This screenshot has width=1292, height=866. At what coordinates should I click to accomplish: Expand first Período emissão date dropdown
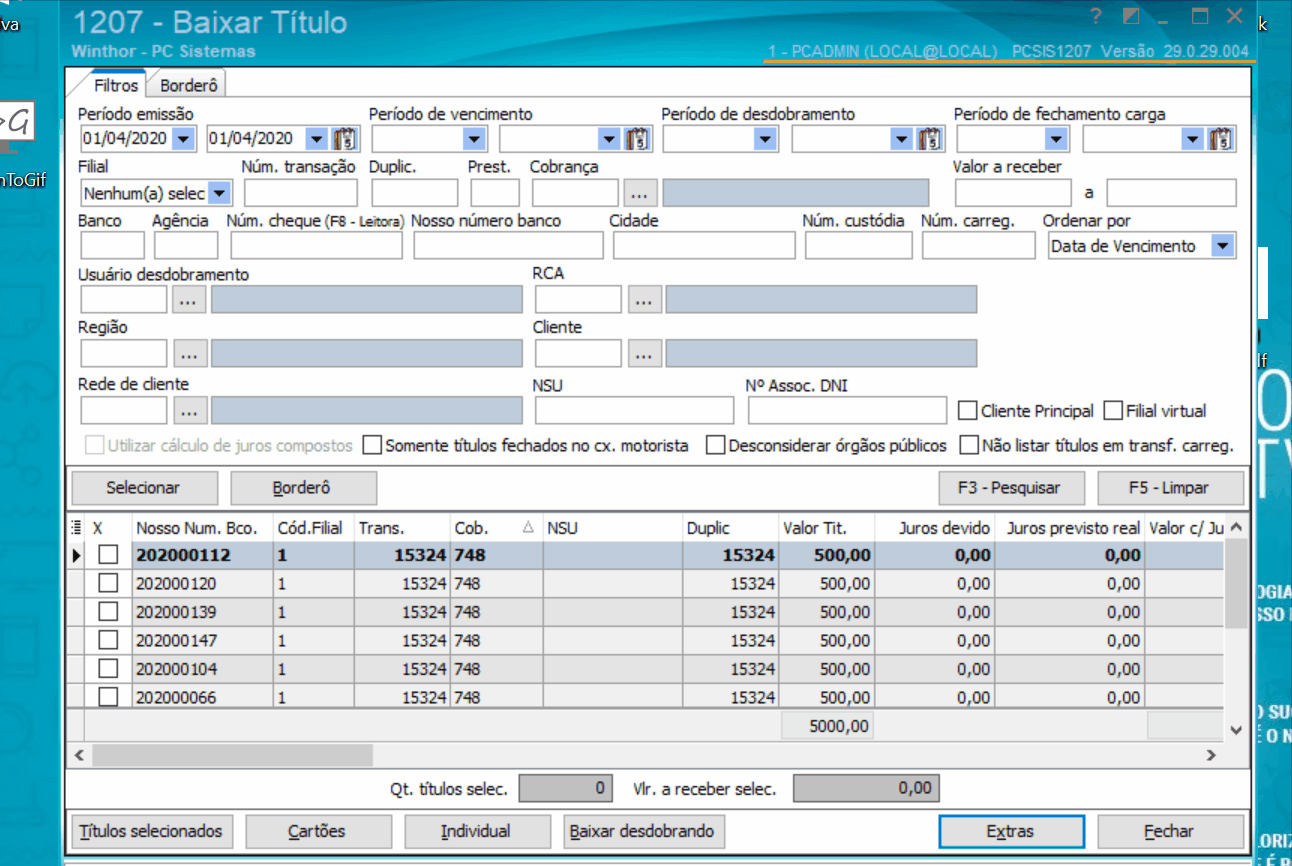(184, 139)
